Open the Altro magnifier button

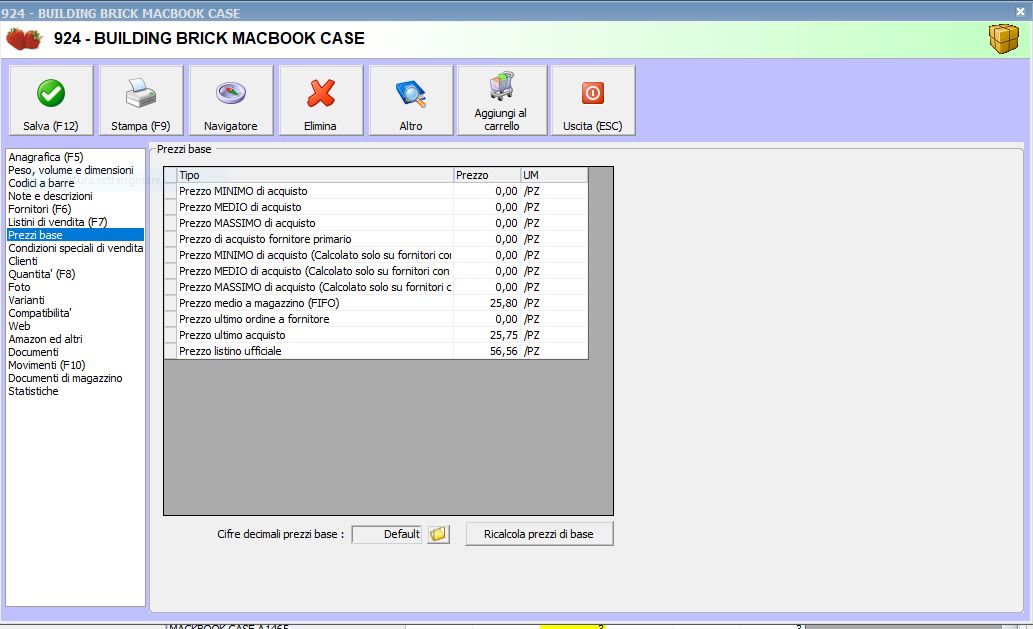(411, 100)
